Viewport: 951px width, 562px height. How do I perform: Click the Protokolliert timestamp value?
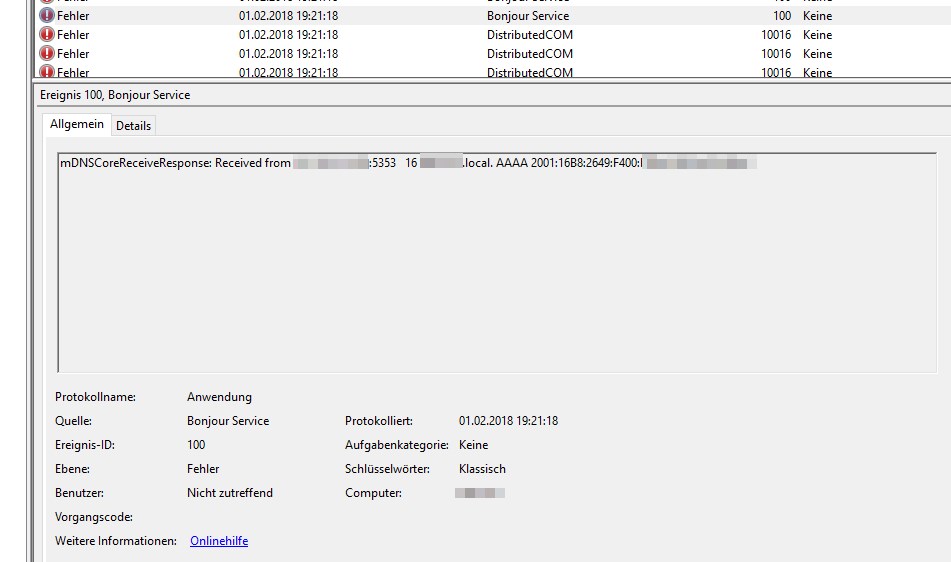coord(508,421)
